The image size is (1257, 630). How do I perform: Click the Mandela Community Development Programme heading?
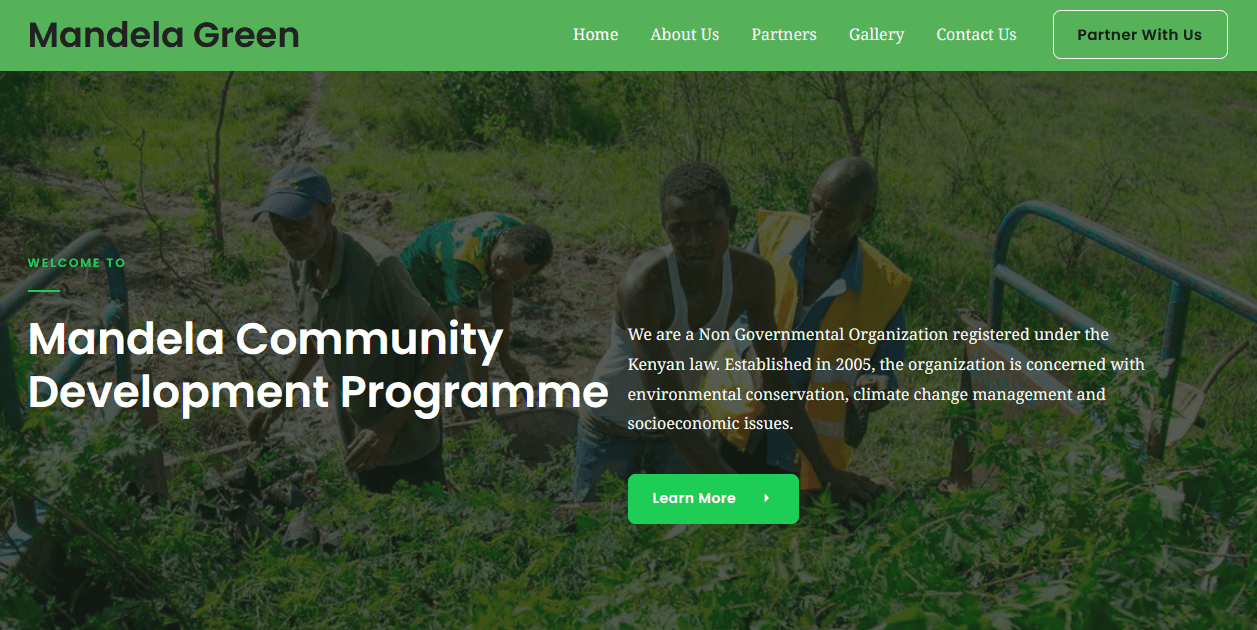pyautogui.click(x=318, y=365)
